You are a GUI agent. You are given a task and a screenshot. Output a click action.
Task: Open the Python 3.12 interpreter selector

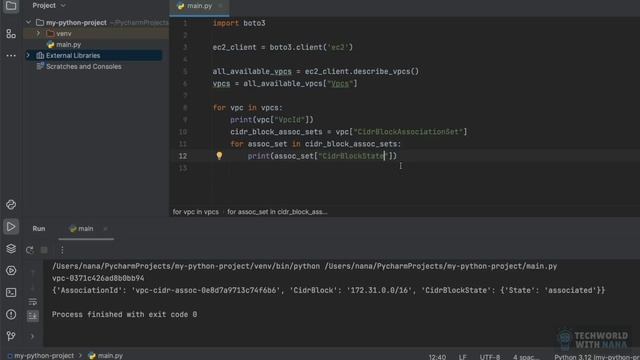597,357
